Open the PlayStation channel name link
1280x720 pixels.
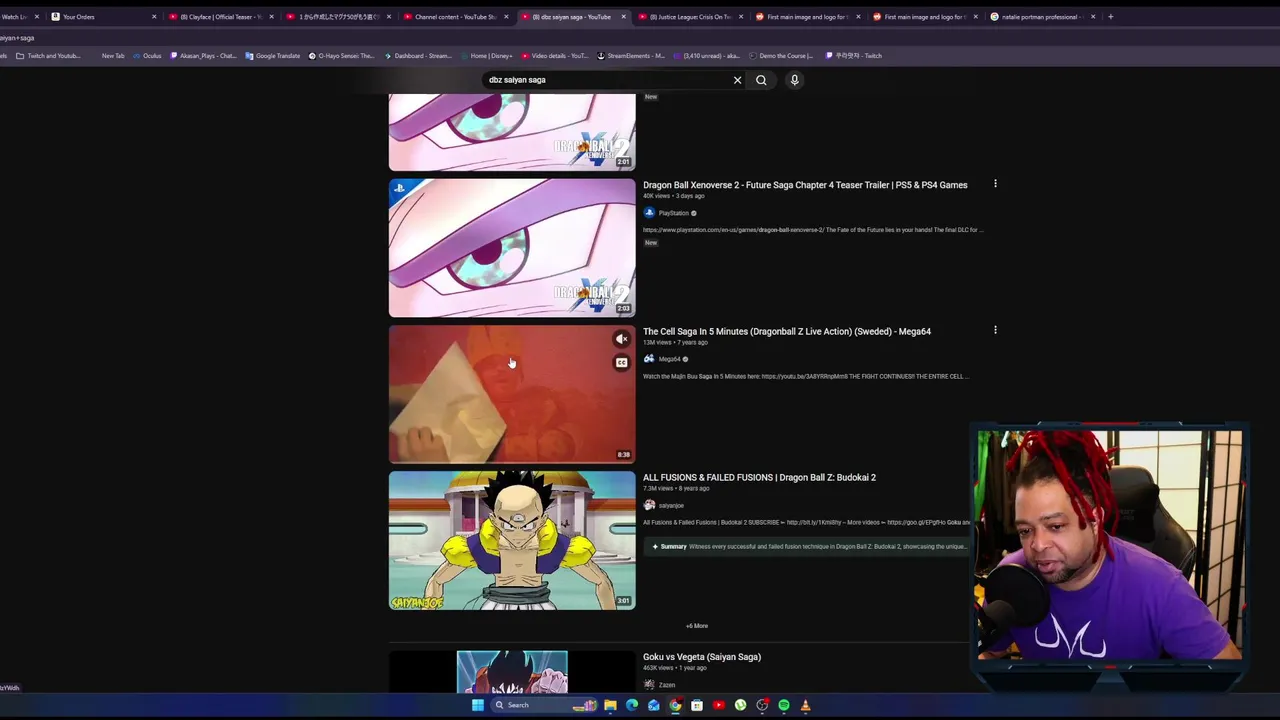673,213
